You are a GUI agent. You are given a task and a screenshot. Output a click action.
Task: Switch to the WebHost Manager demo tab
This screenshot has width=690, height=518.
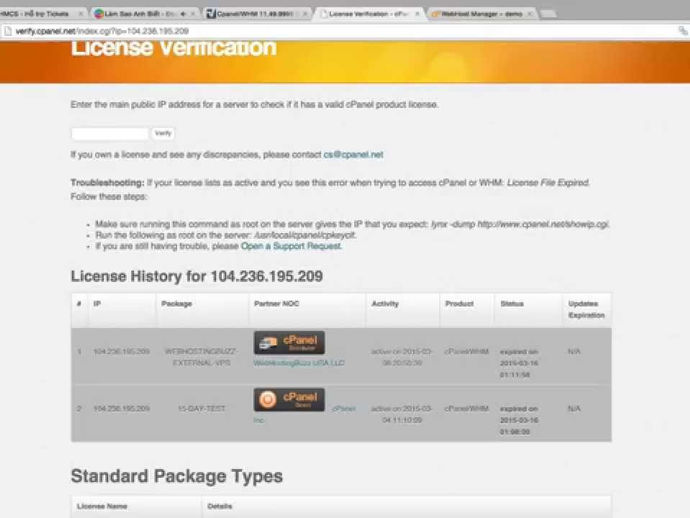click(482, 14)
